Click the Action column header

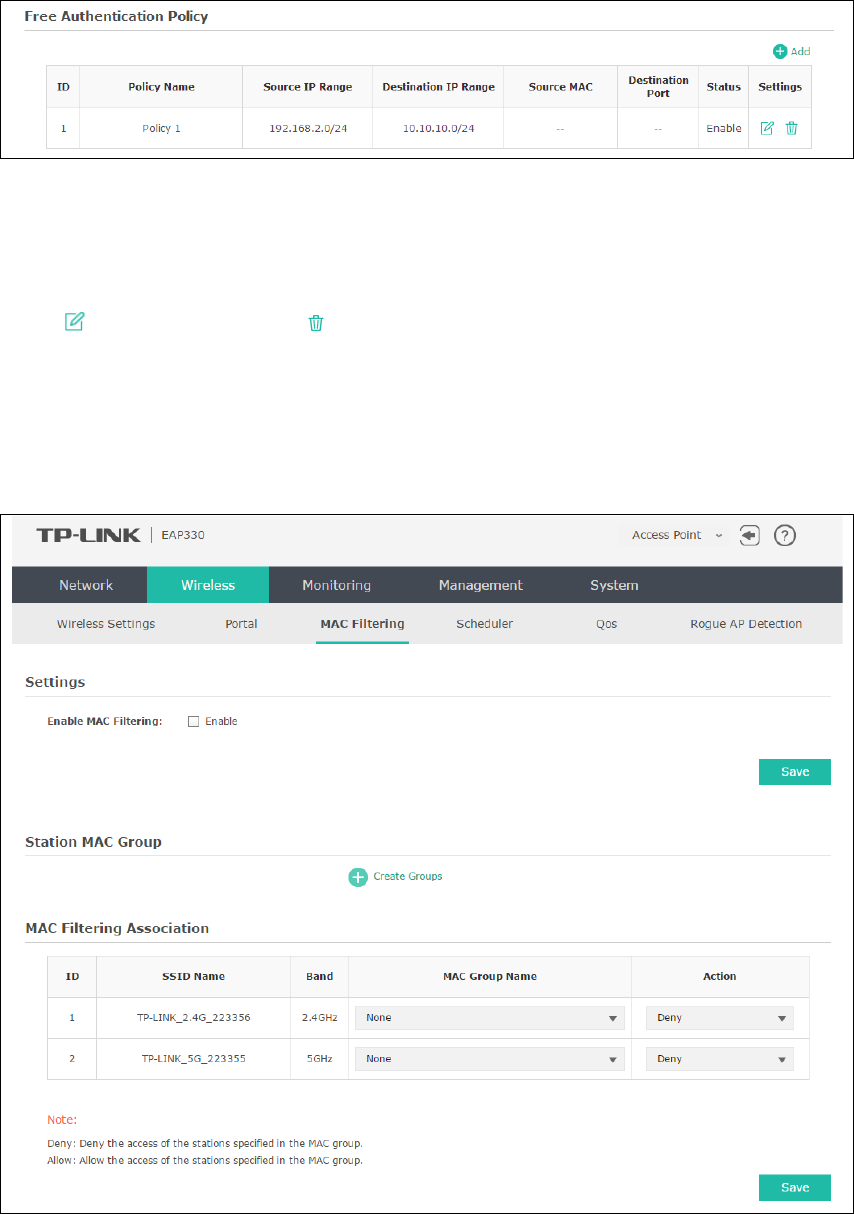click(720, 977)
